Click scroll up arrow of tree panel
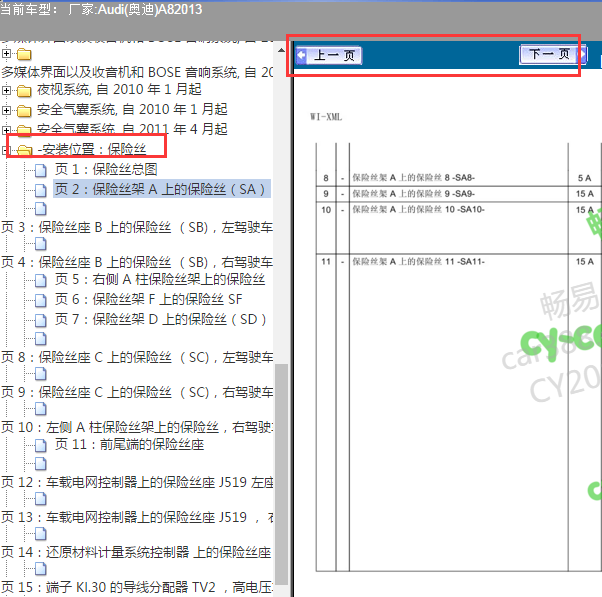 point(281,50)
